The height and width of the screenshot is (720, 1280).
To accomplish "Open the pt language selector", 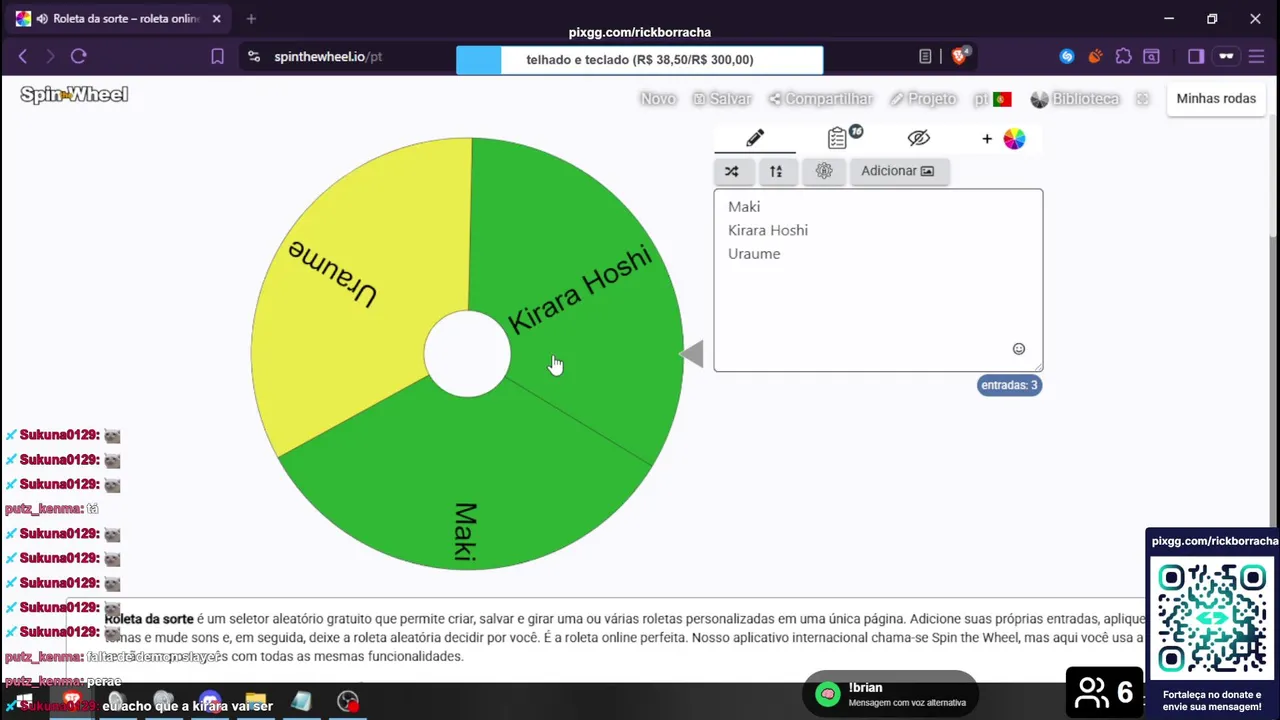I will (x=993, y=99).
